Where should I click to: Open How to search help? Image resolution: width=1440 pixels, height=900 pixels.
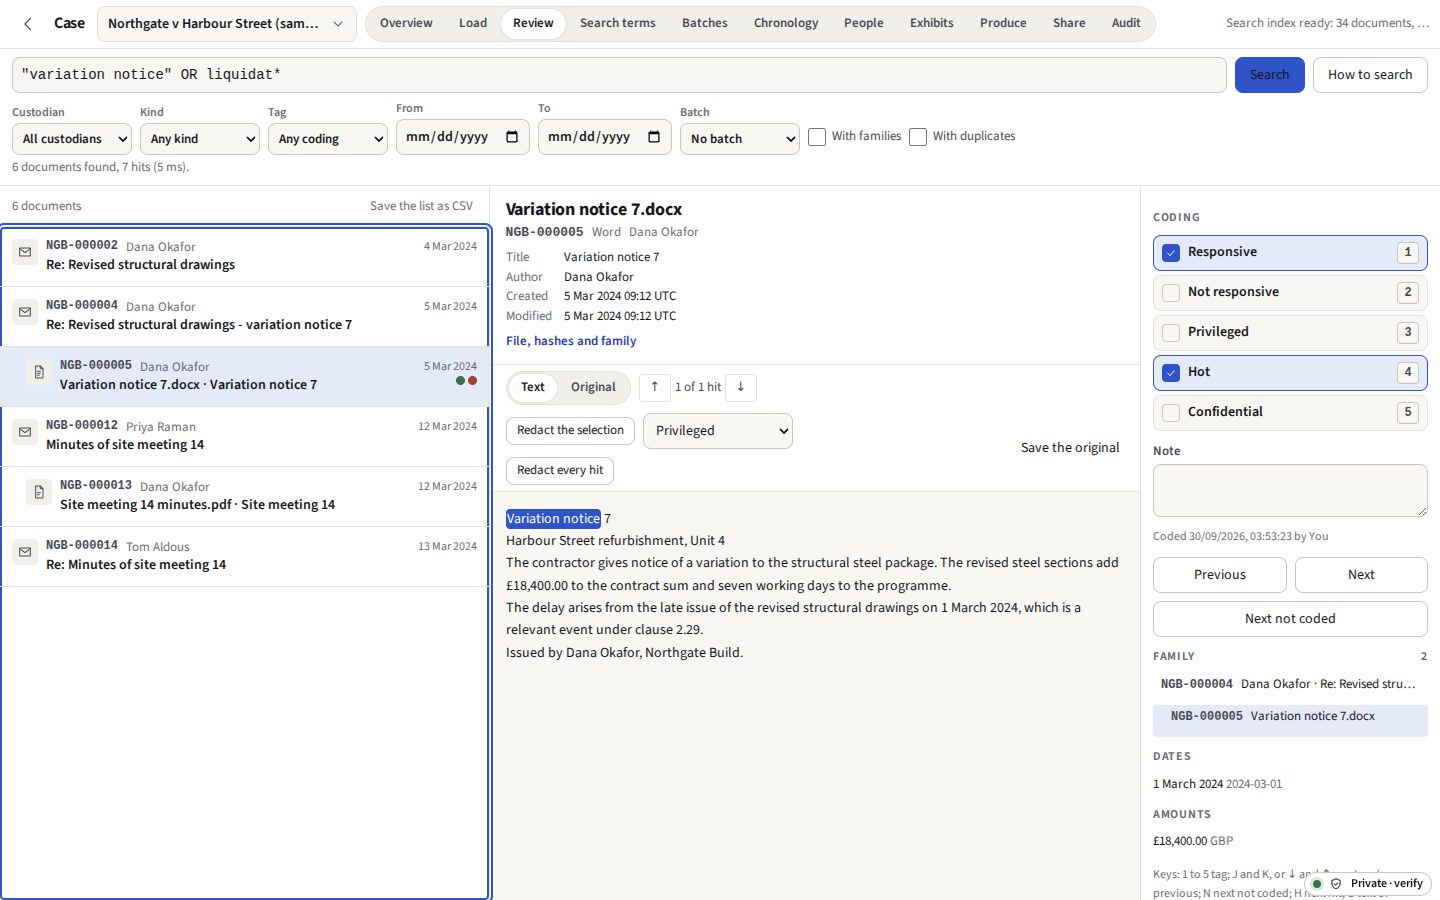pyautogui.click(x=1370, y=75)
